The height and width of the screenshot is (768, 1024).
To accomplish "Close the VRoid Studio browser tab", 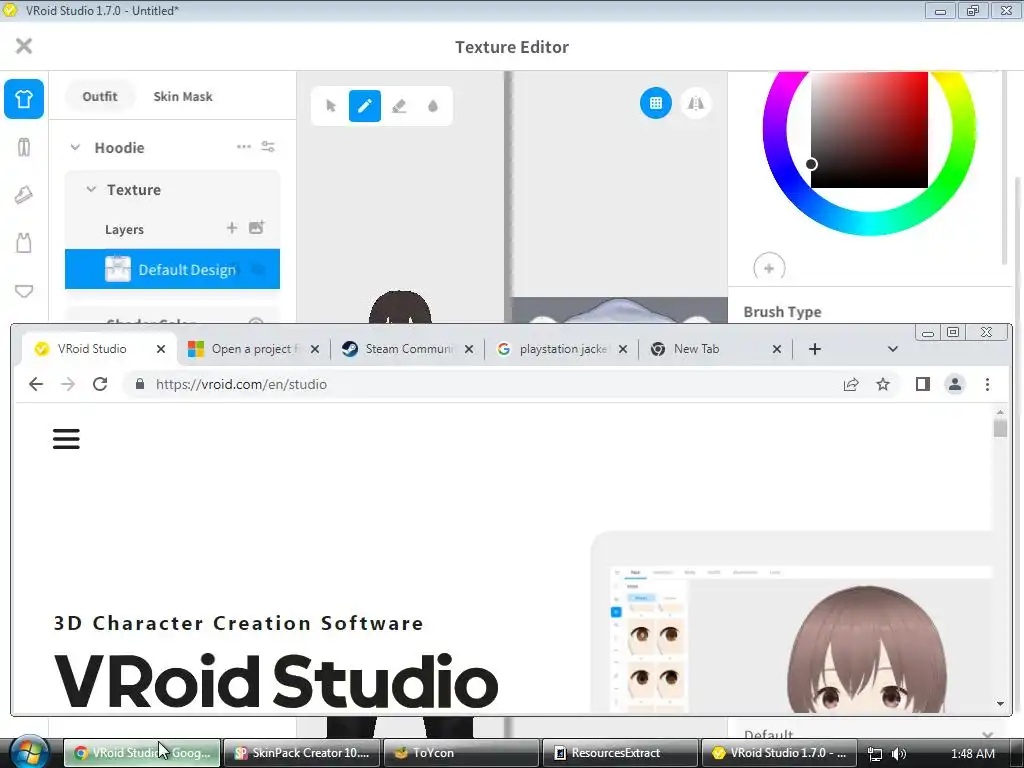I will pyautogui.click(x=161, y=349).
